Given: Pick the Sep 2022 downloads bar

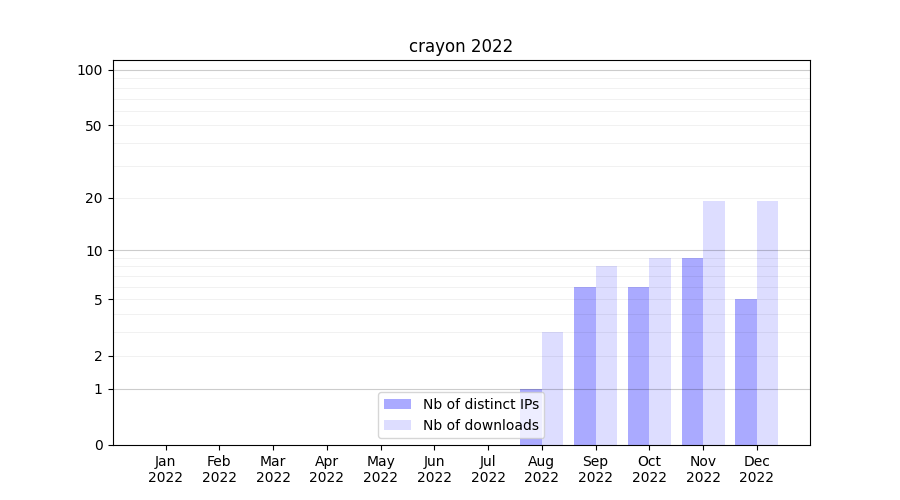Looking at the screenshot, I should click(x=606, y=354).
